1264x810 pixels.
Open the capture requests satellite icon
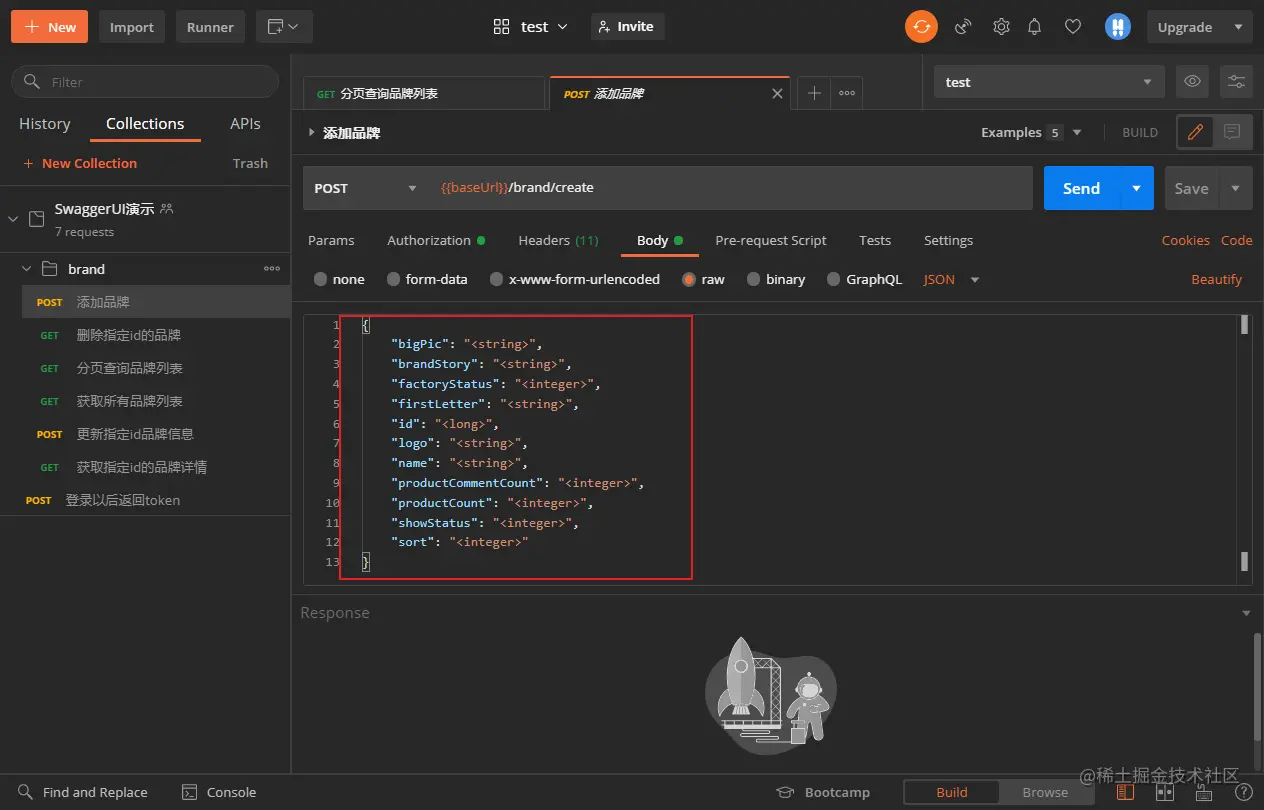[x=963, y=27]
